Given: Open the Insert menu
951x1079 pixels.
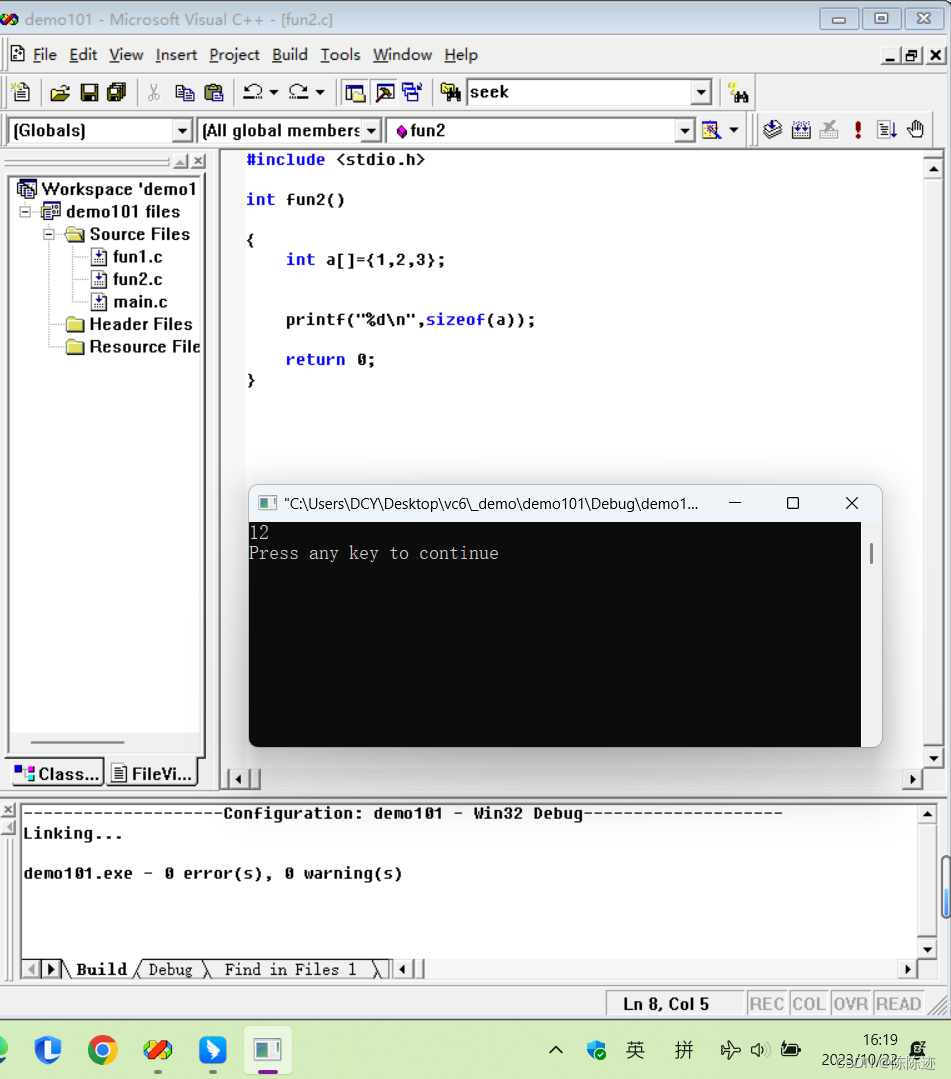Looking at the screenshot, I should pos(176,55).
